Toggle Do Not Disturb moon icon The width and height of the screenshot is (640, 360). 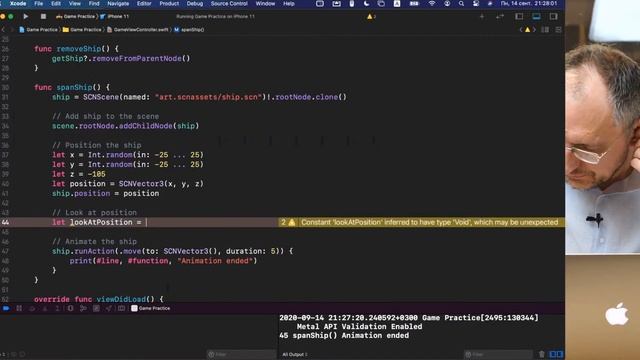(x=366, y=4)
